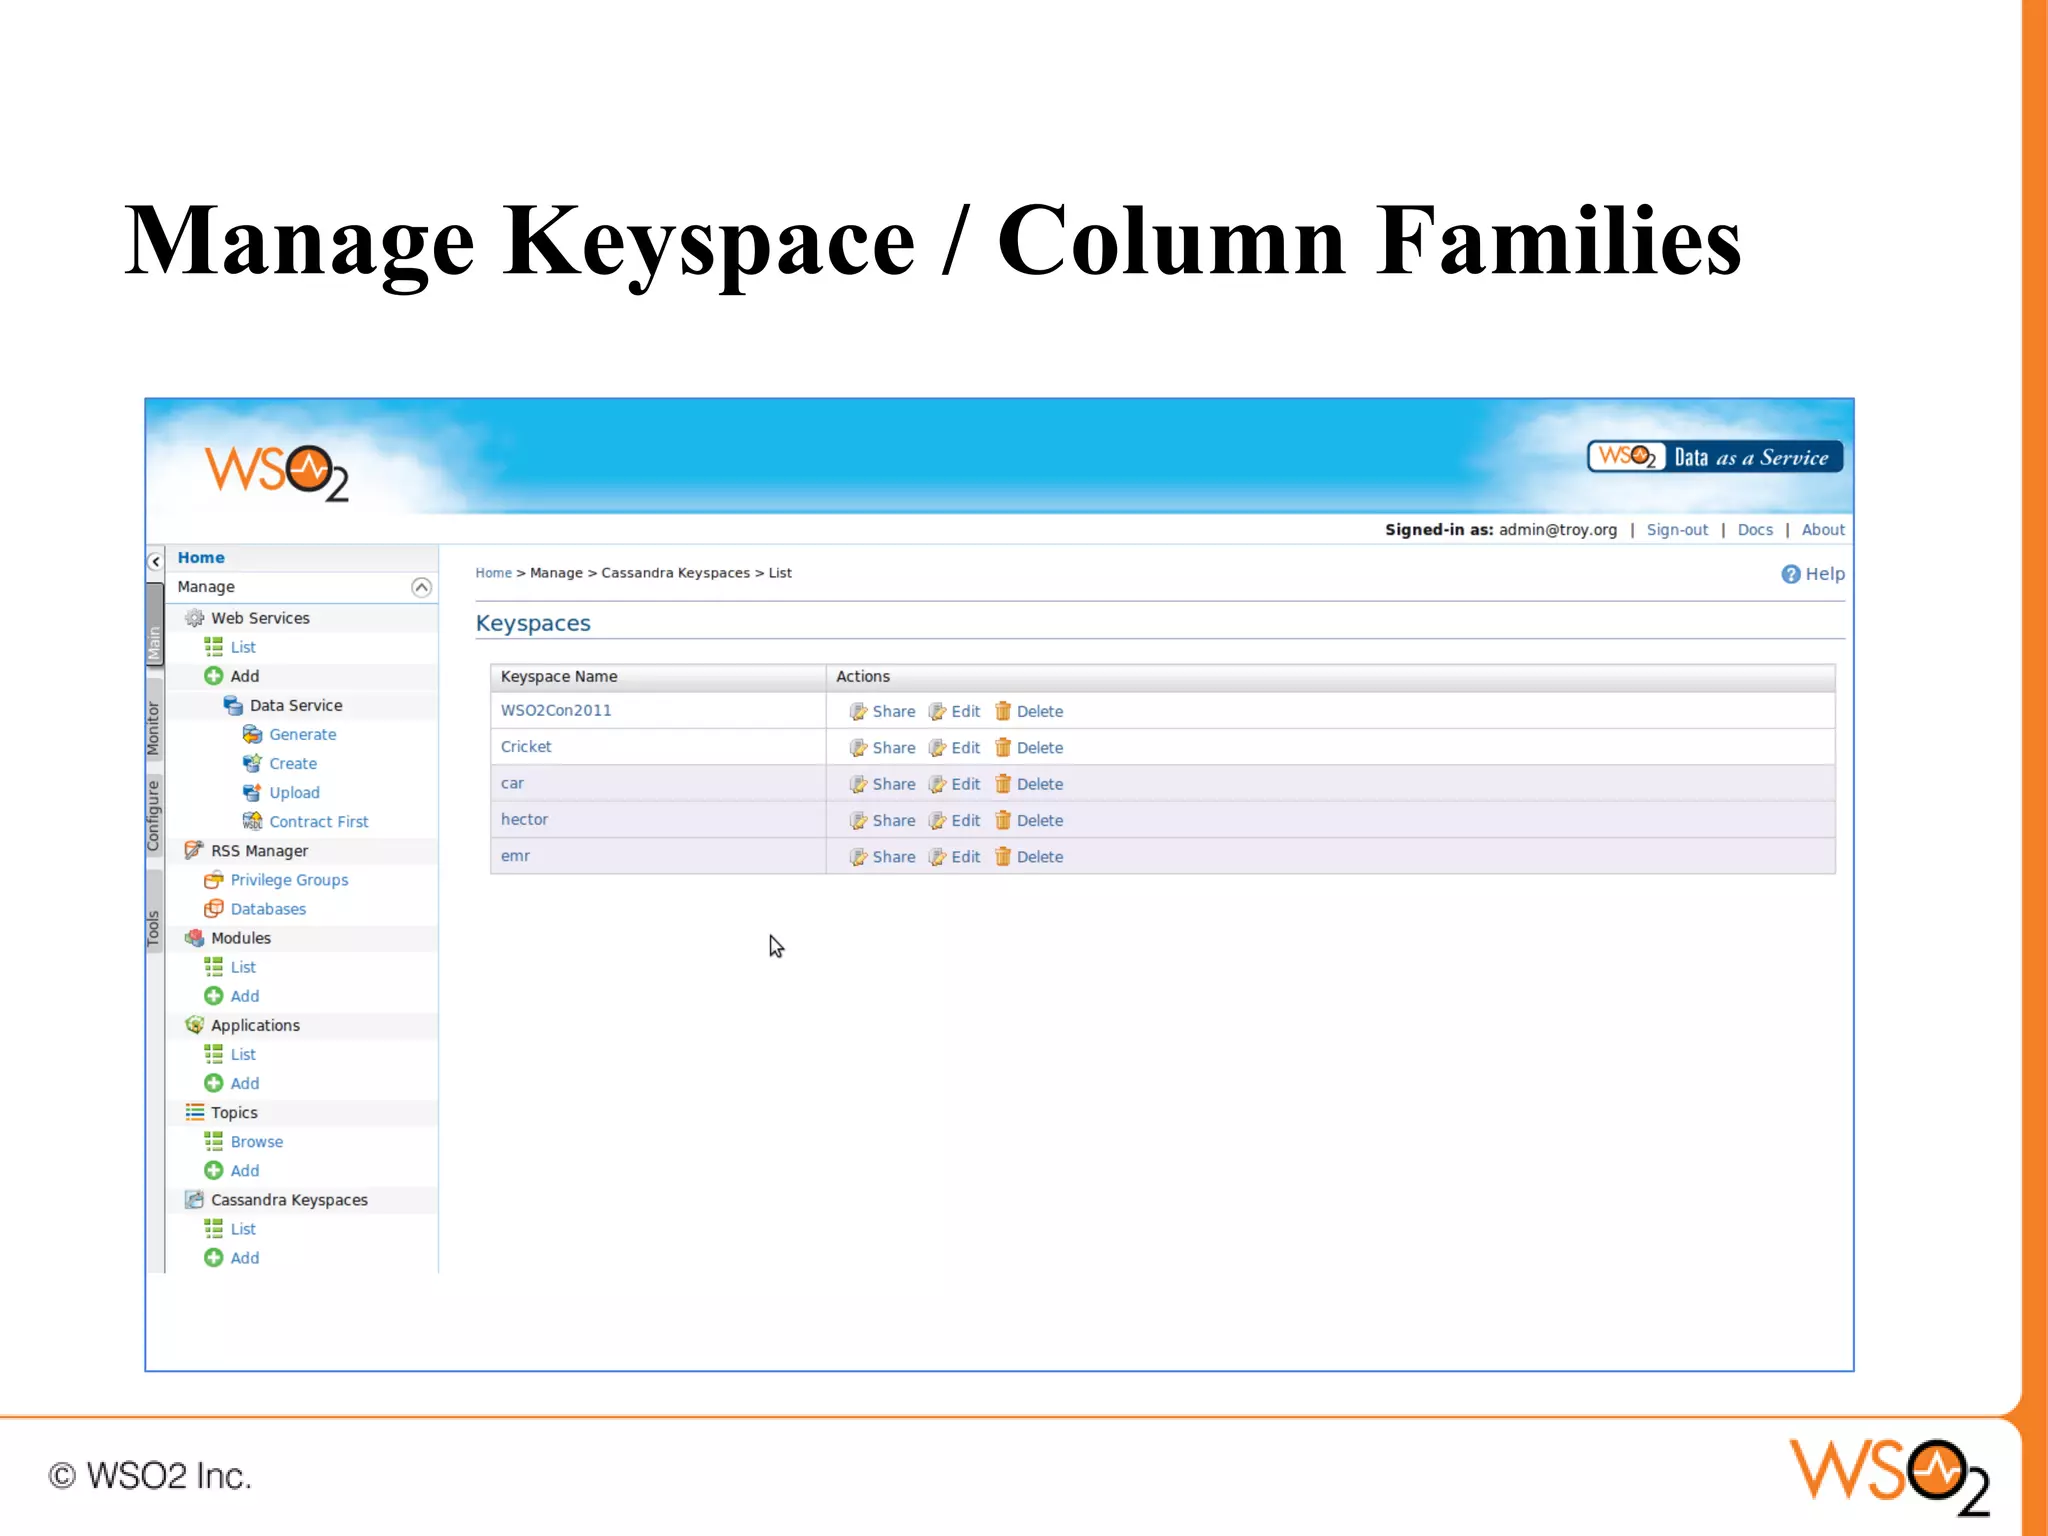Open Modules List

tap(243, 967)
